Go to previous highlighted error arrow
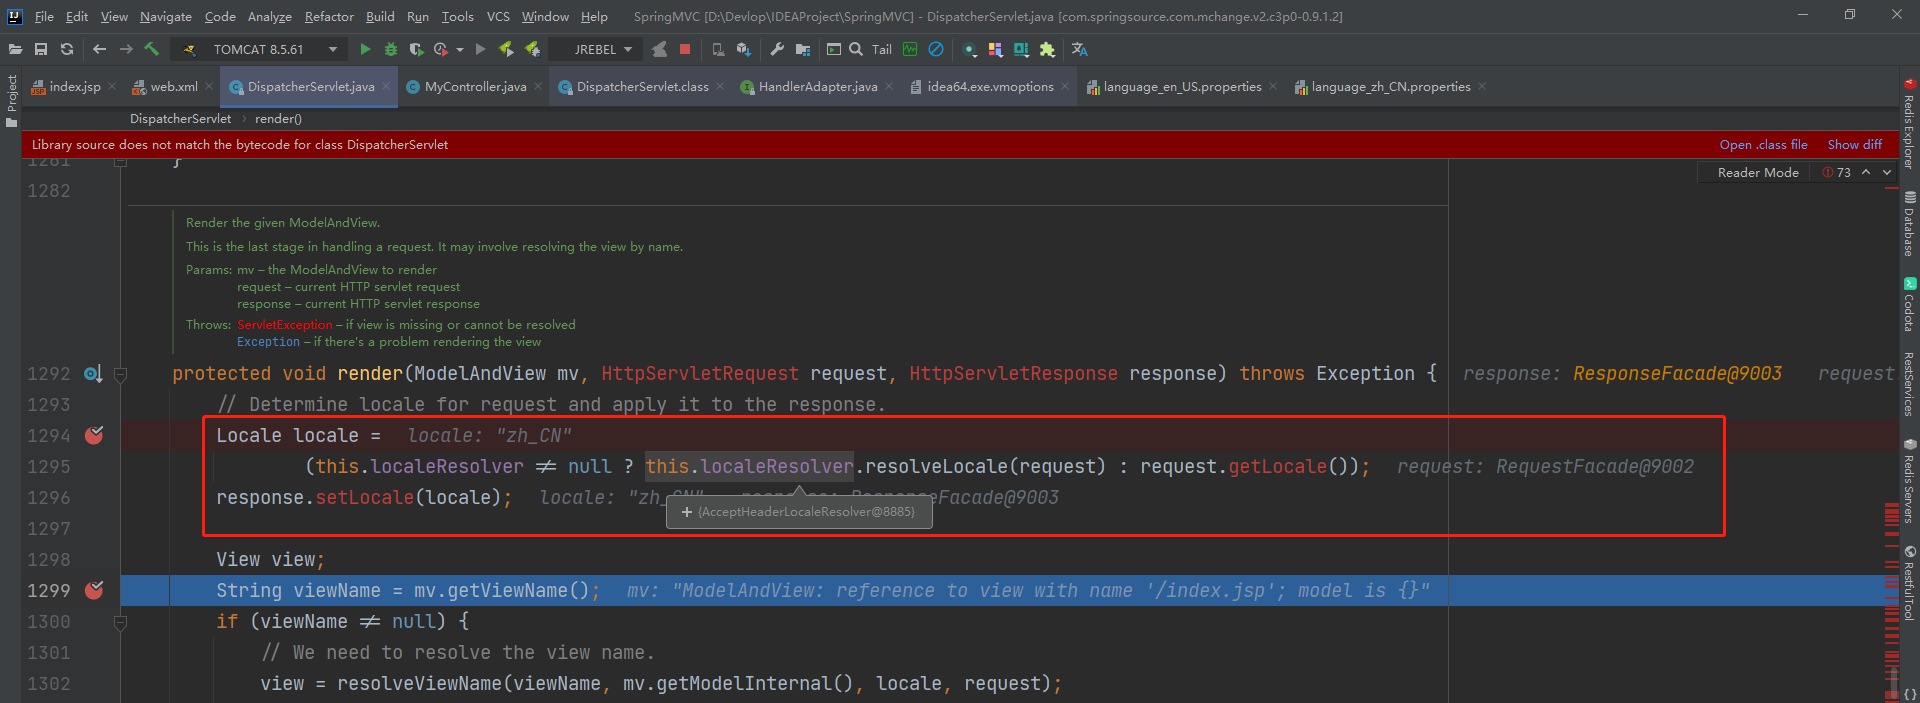The width and height of the screenshot is (1920, 703). pos(1866,173)
